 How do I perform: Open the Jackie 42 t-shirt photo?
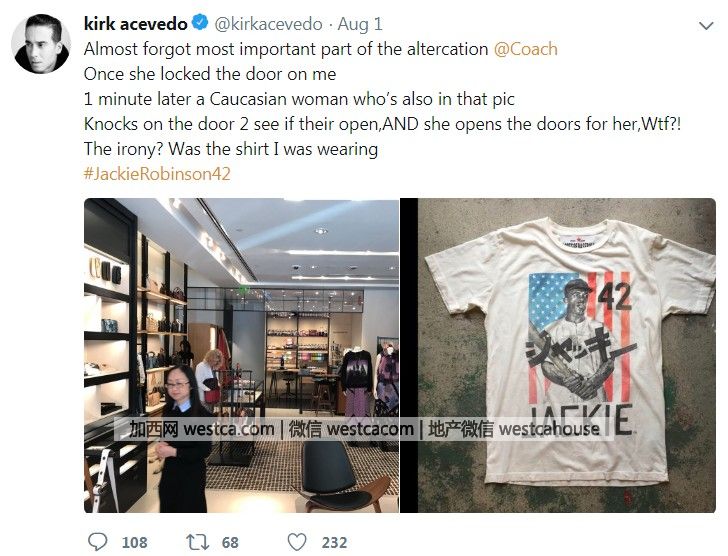[558, 356]
